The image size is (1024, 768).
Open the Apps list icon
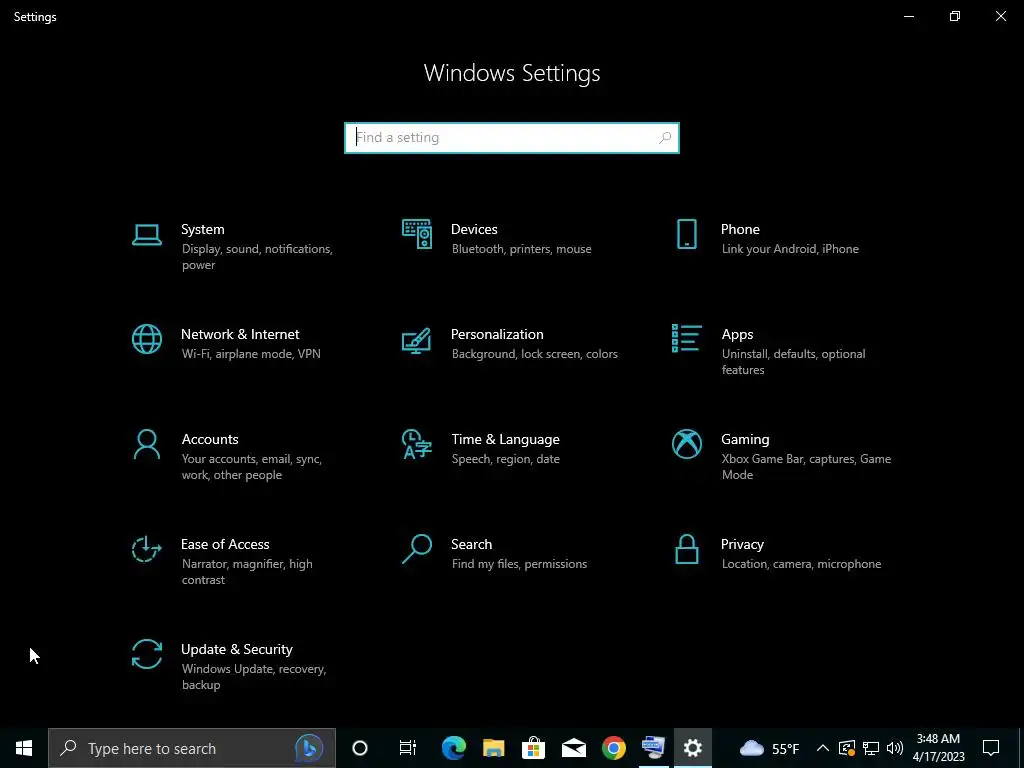point(686,338)
